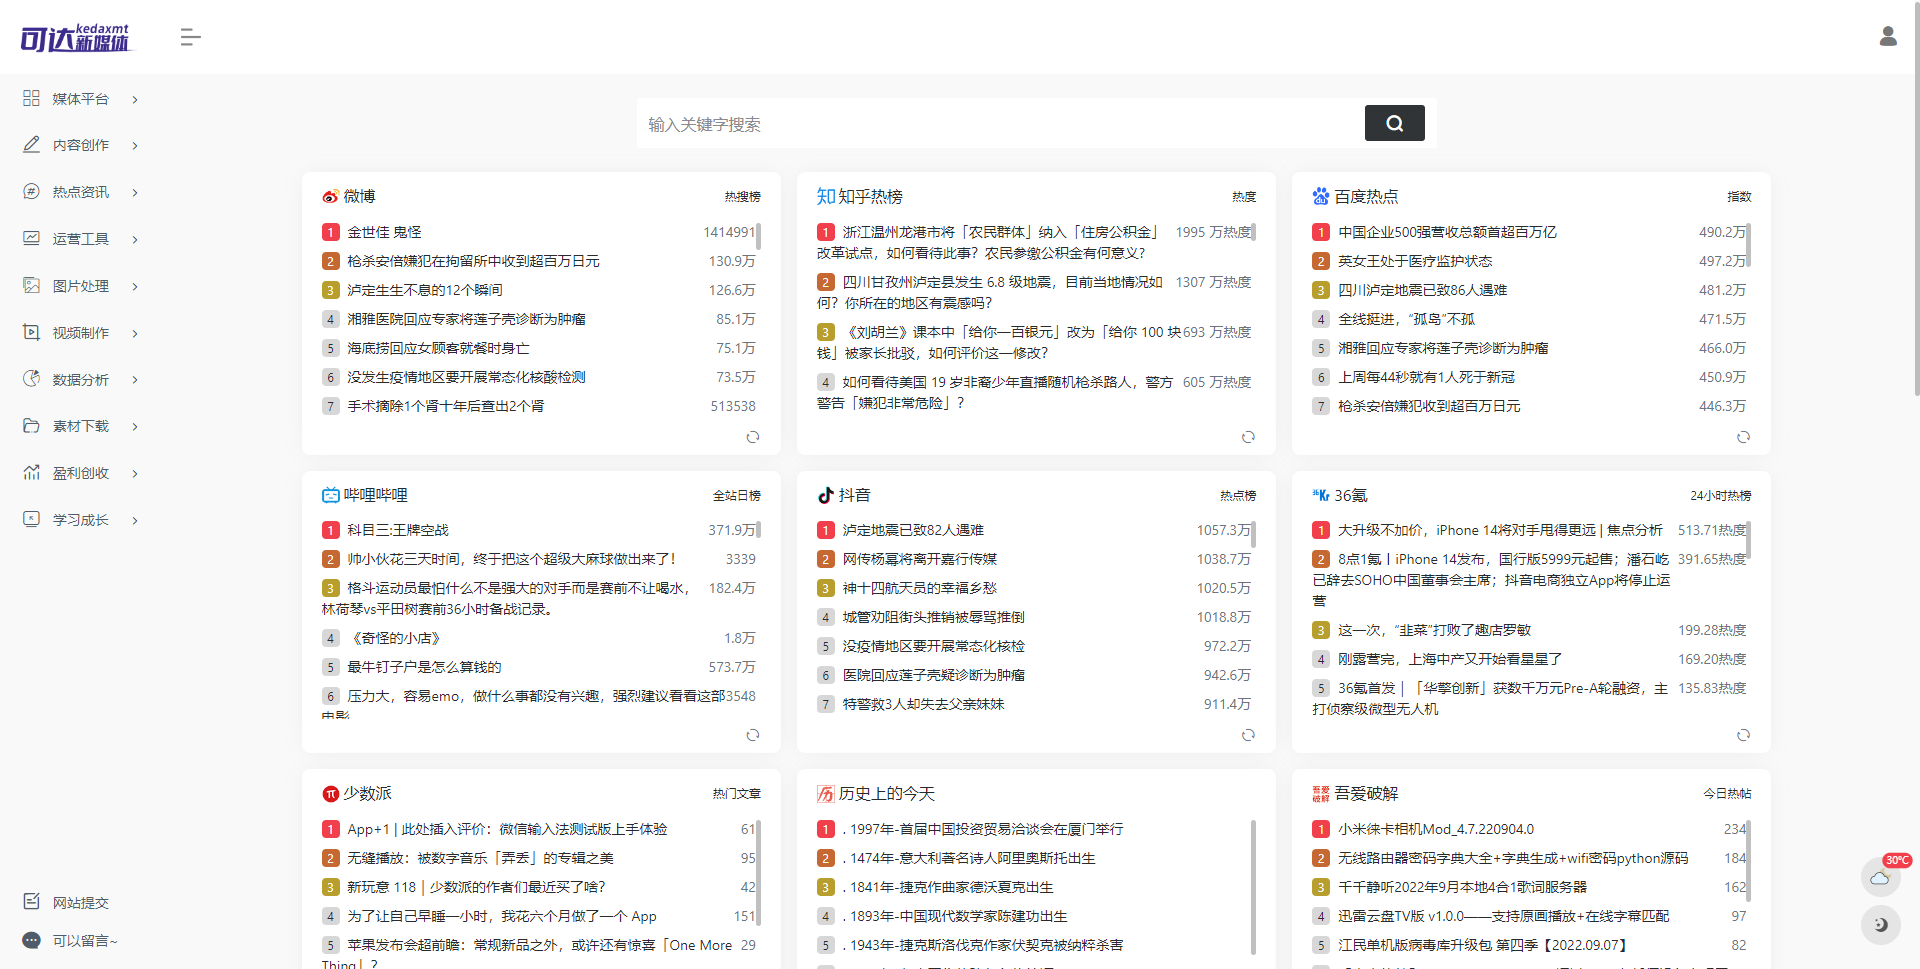This screenshot has width=1920, height=969.
Task: Open the user profile avatar icon
Action: point(1888,36)
